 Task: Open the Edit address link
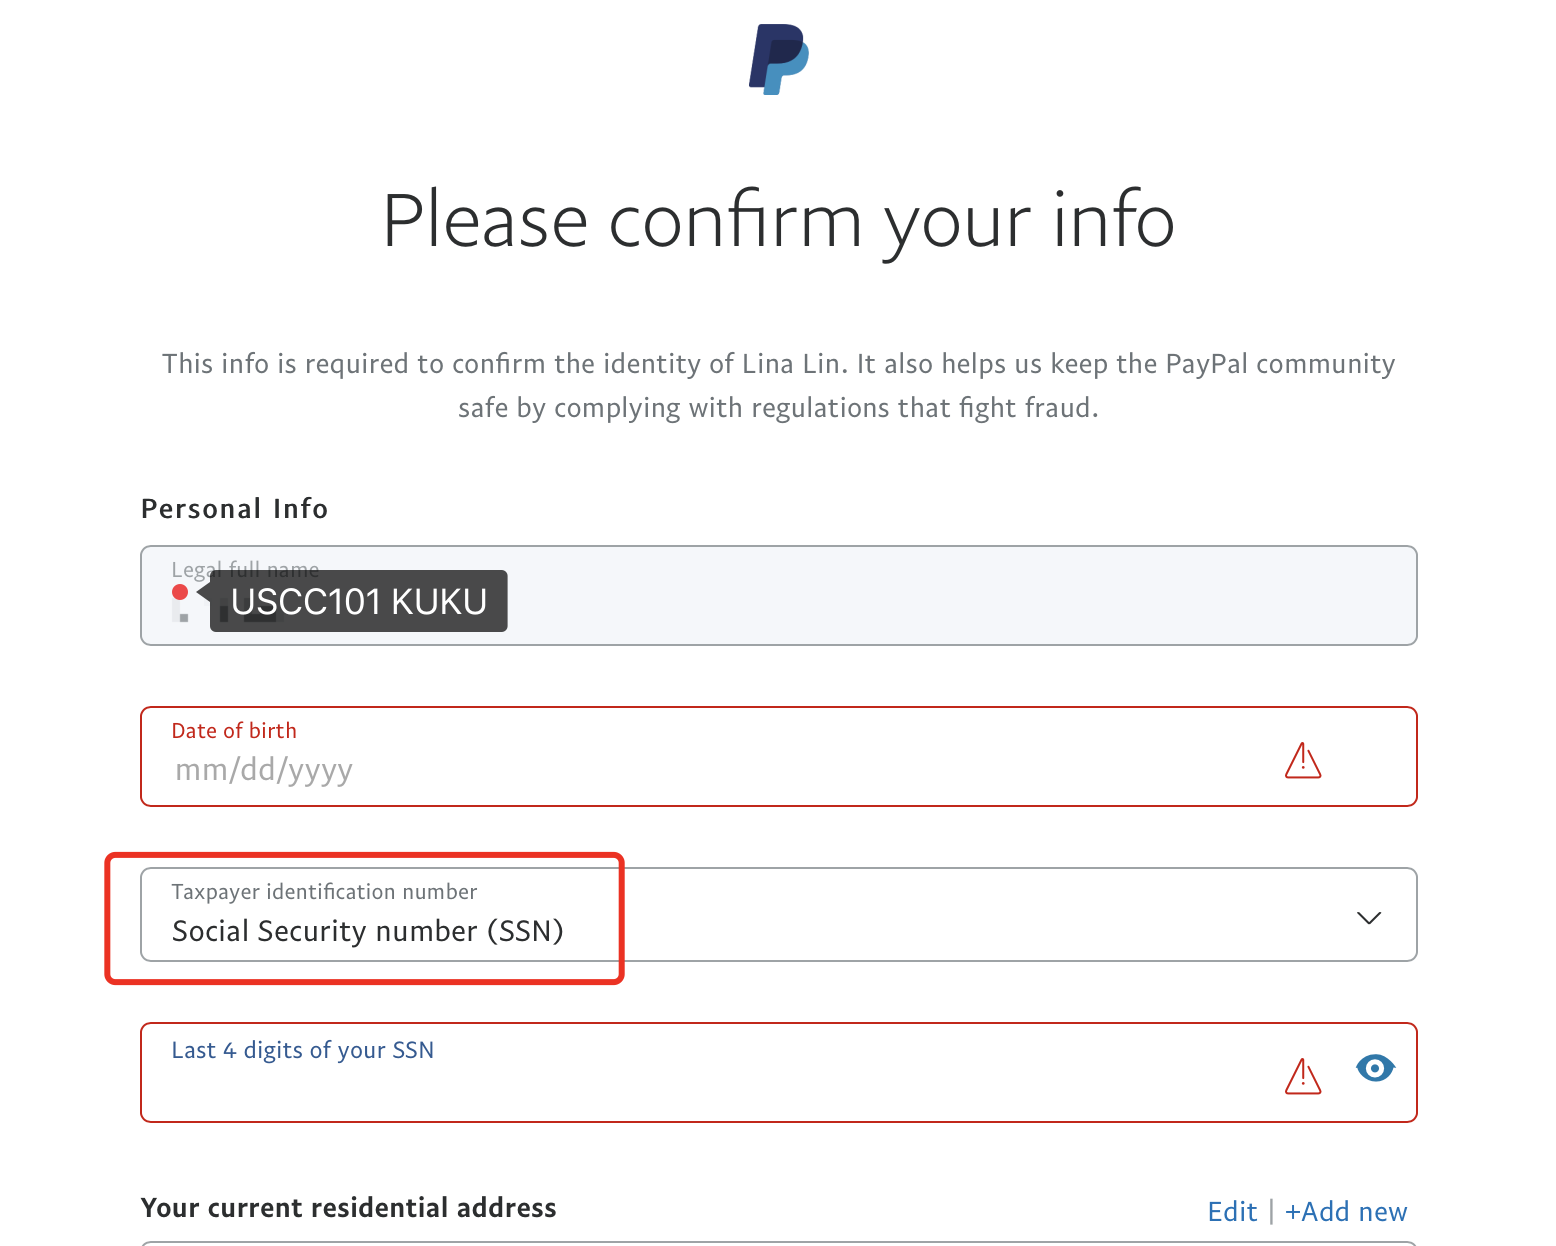tap(1232, 1212)
